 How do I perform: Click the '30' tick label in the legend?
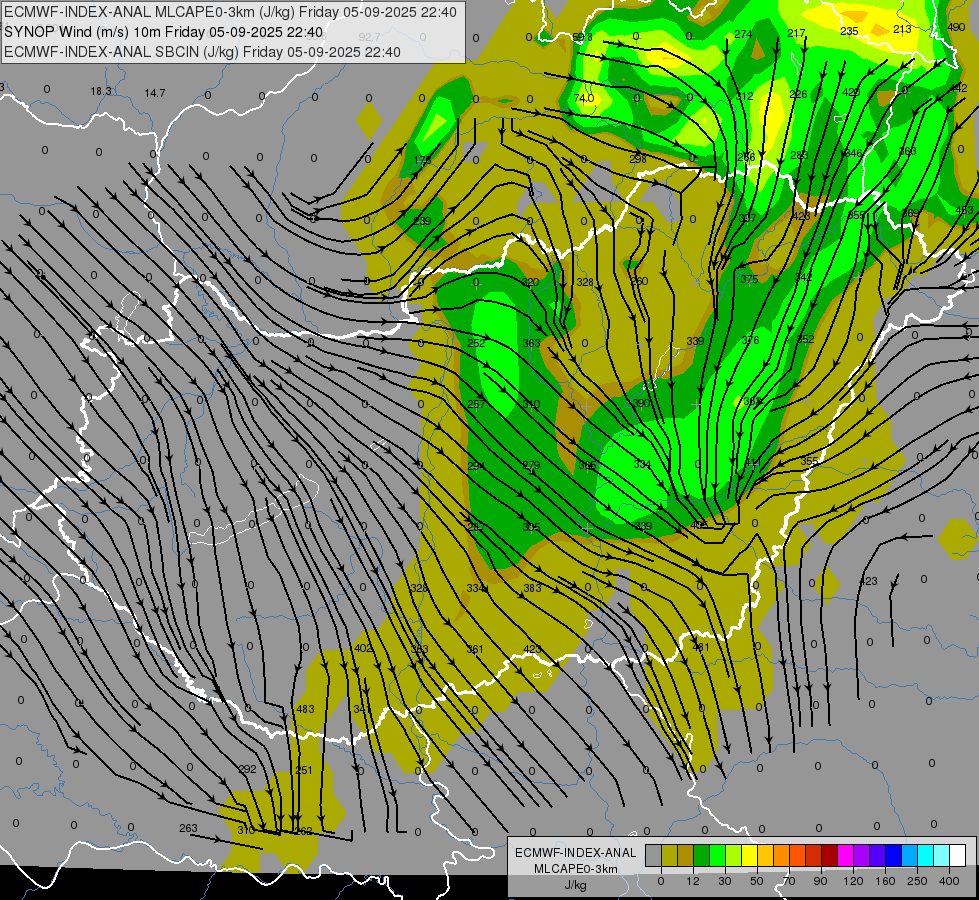point(725,881)
